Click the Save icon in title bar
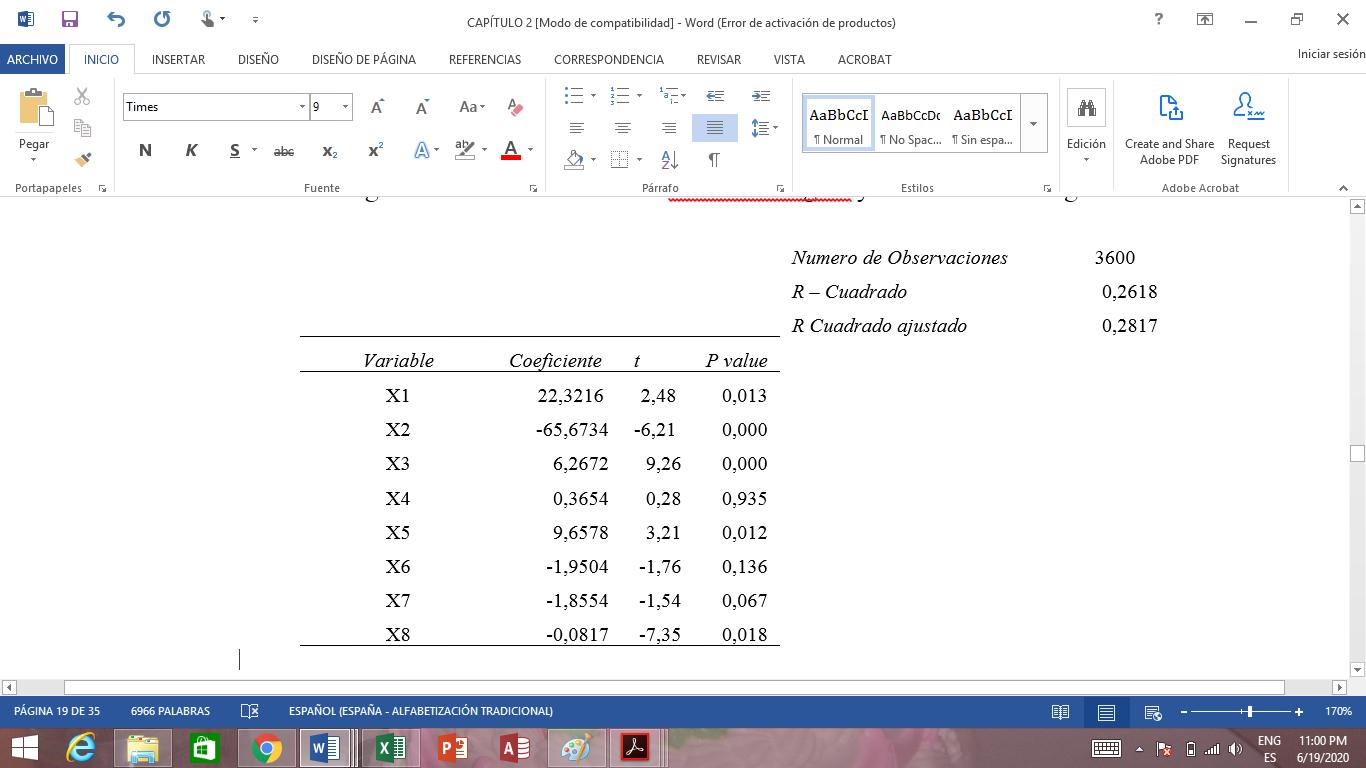 pyautogui.click(x=69, y=19)
